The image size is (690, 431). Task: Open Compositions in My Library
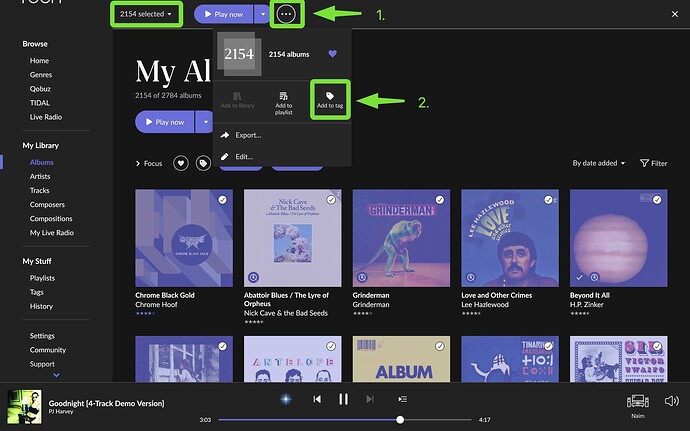[51, 218]
